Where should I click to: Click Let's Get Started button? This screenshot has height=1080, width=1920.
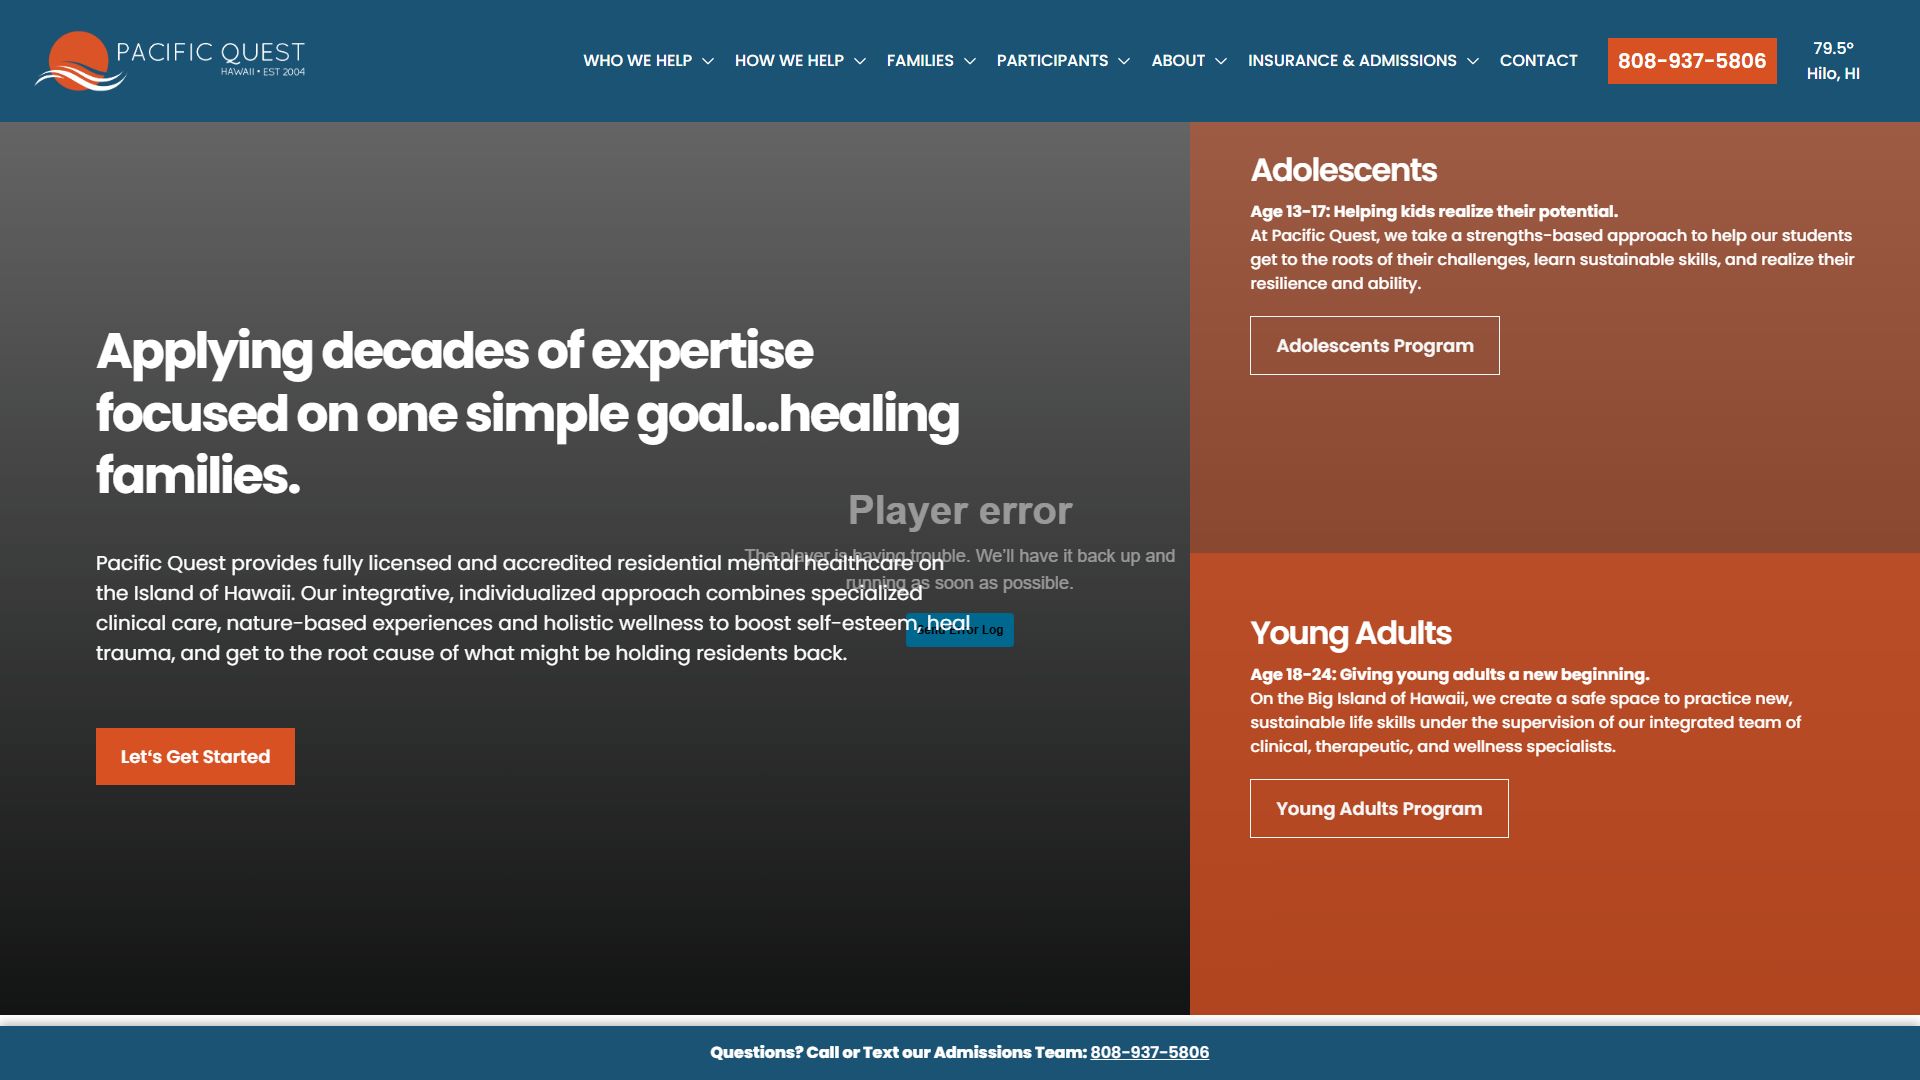(195, 757)
